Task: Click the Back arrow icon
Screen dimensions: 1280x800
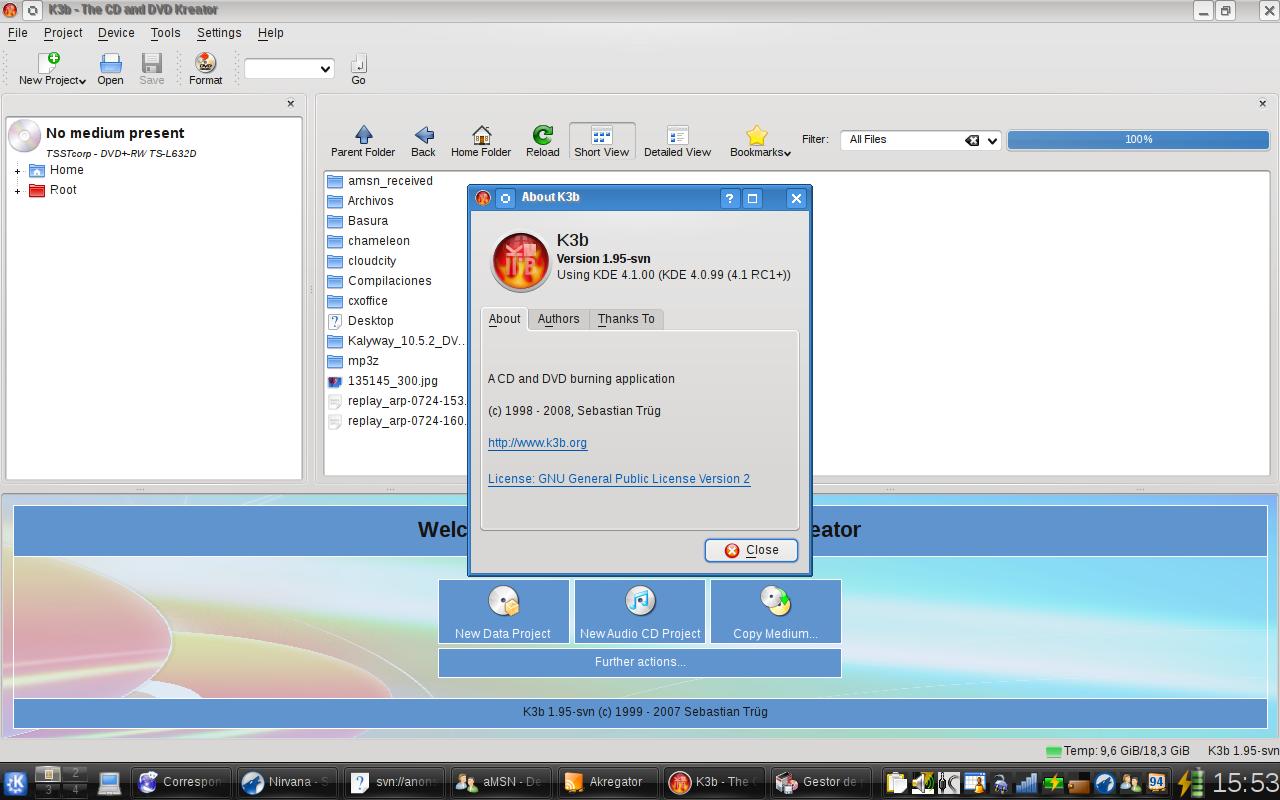Action: (x=423, y=135)
